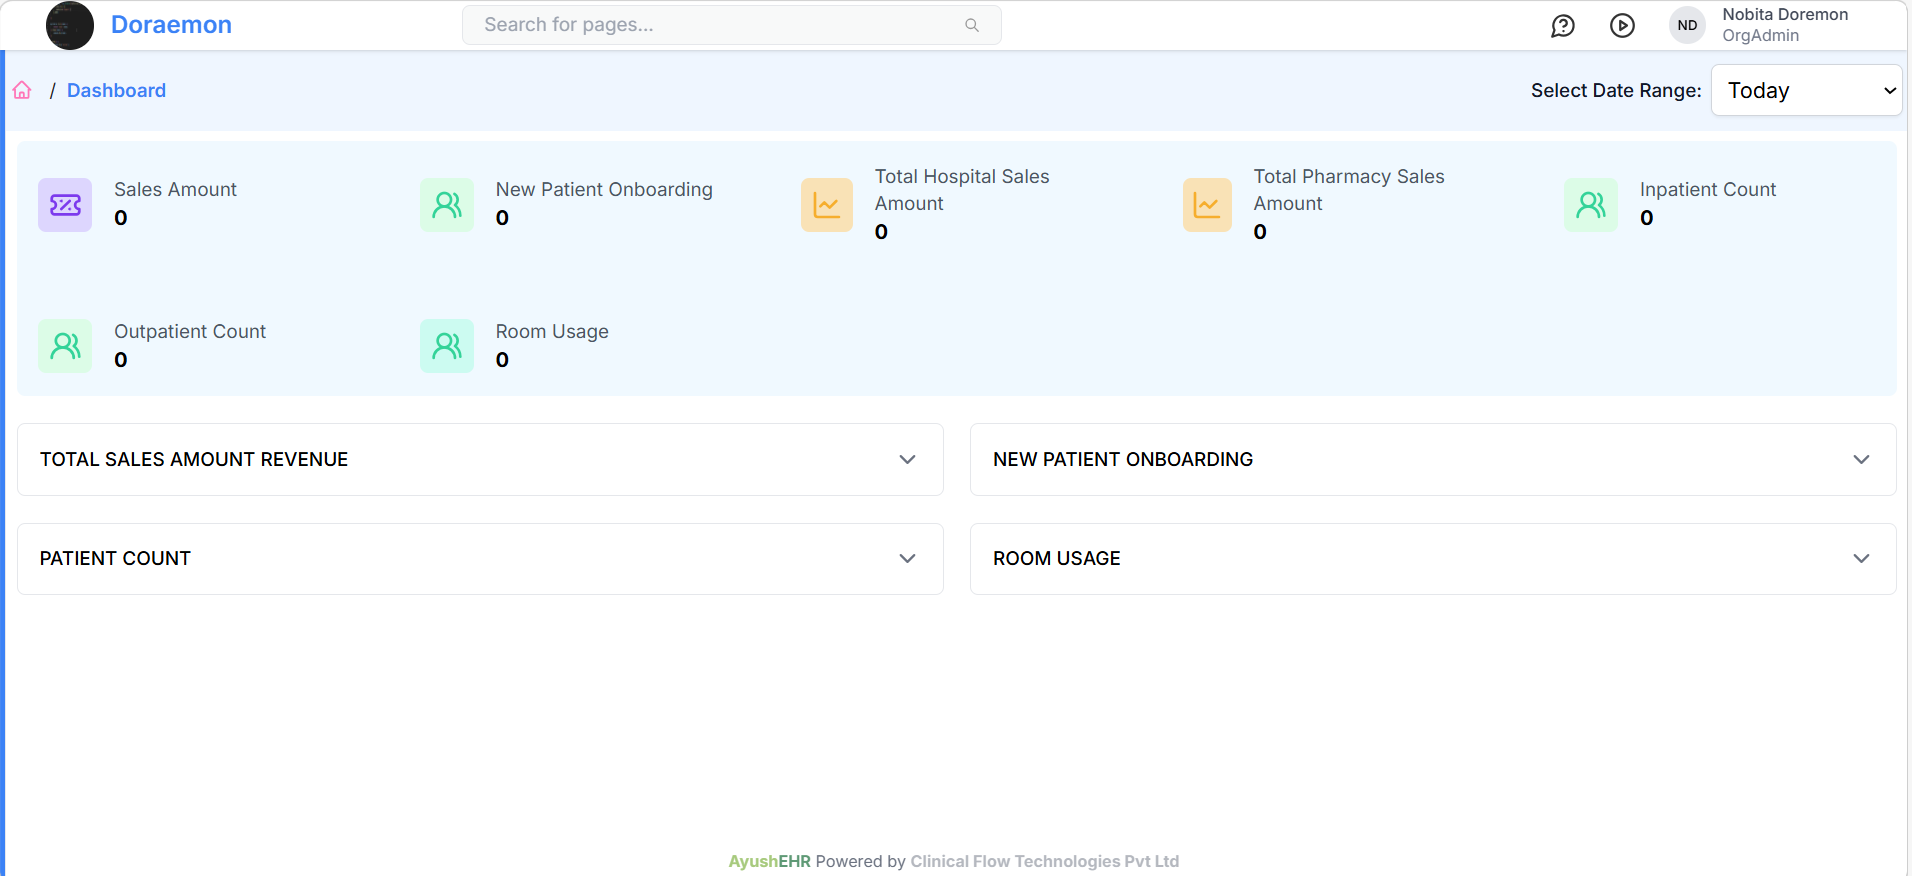Open the ND user avatar menu
Image resolution: width=1912 pixels, height=876 pixels.
tap(1687, 26)
